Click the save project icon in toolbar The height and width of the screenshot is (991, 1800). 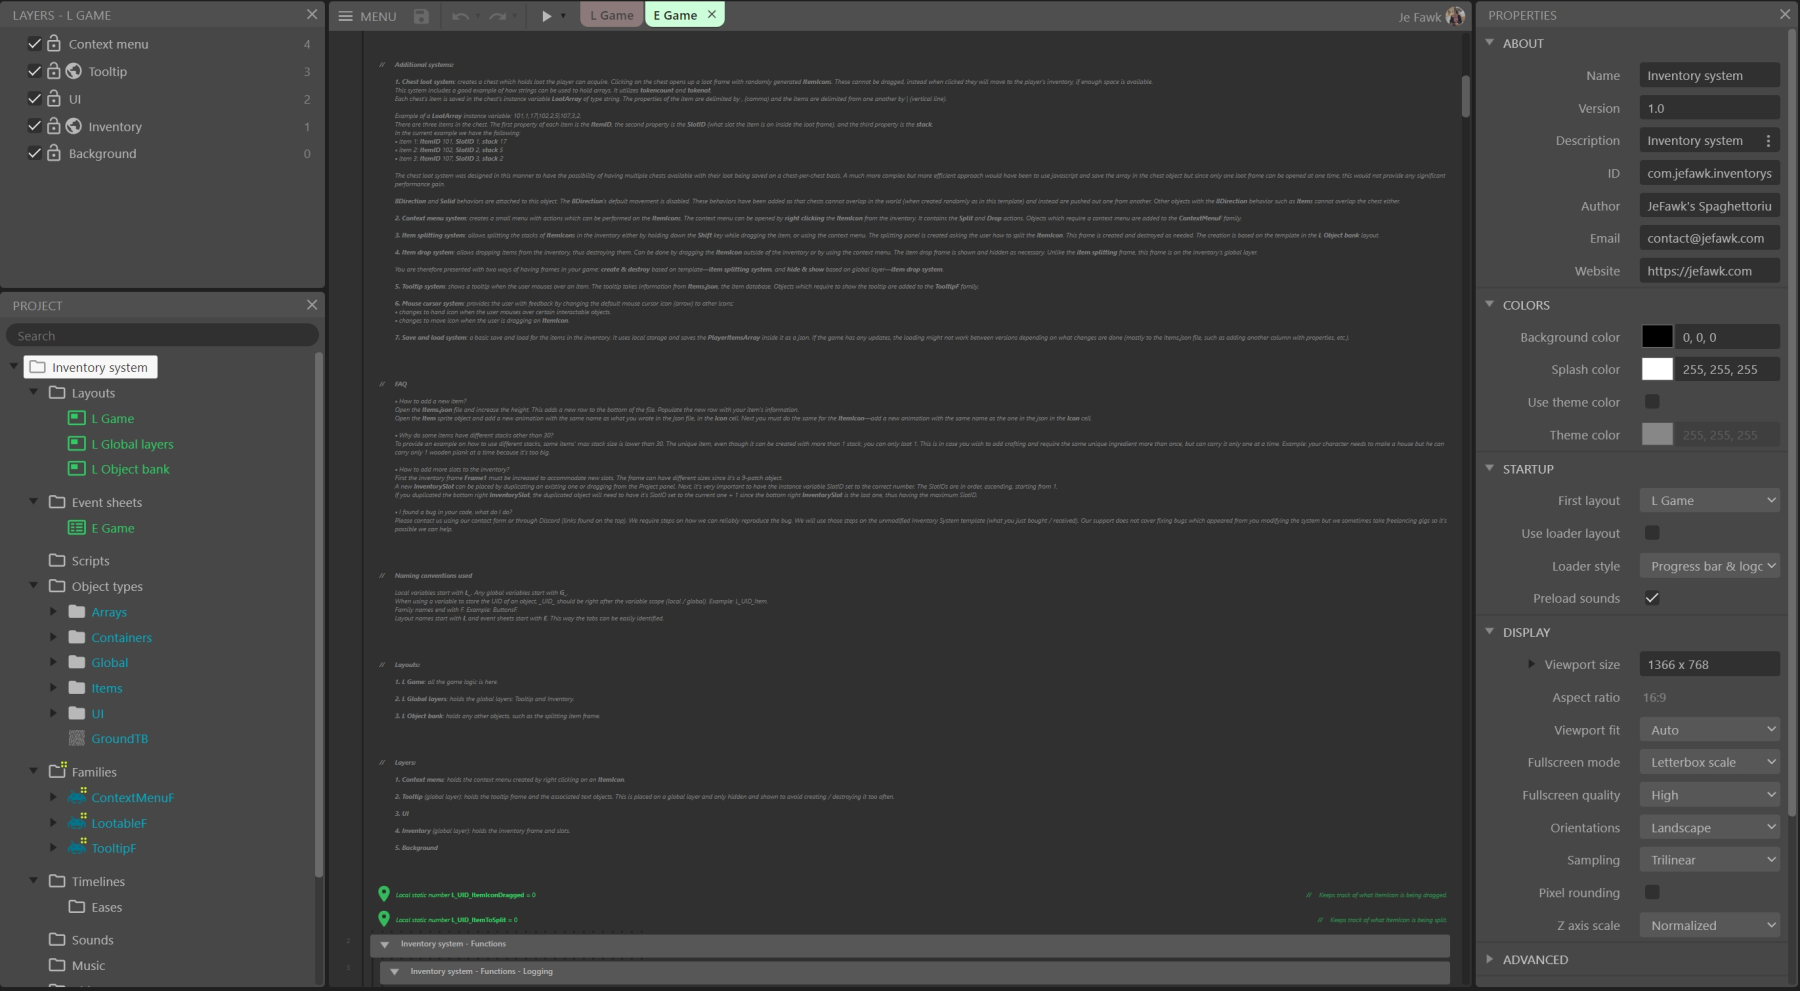click(421, 16)
